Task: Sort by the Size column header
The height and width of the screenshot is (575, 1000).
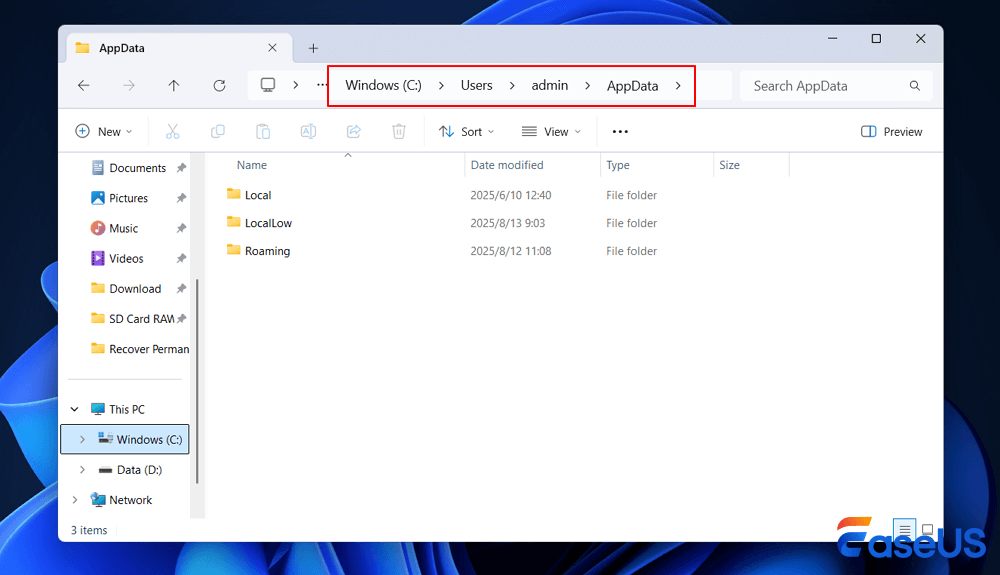Action: 729,165
